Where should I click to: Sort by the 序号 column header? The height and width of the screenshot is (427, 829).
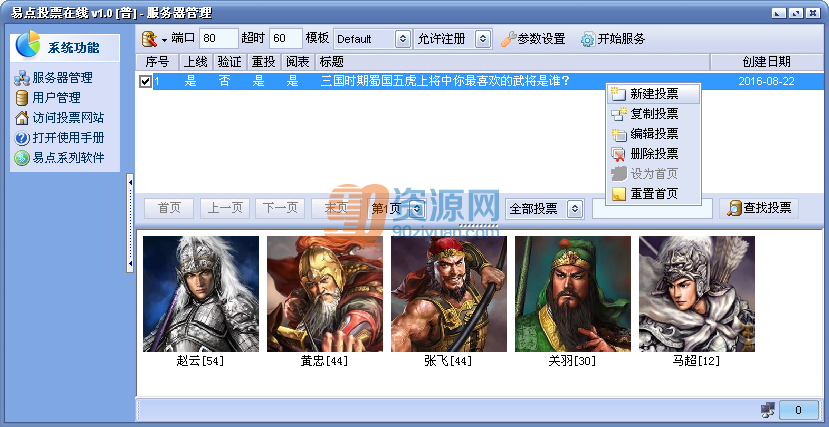click(x=157, y=62)
